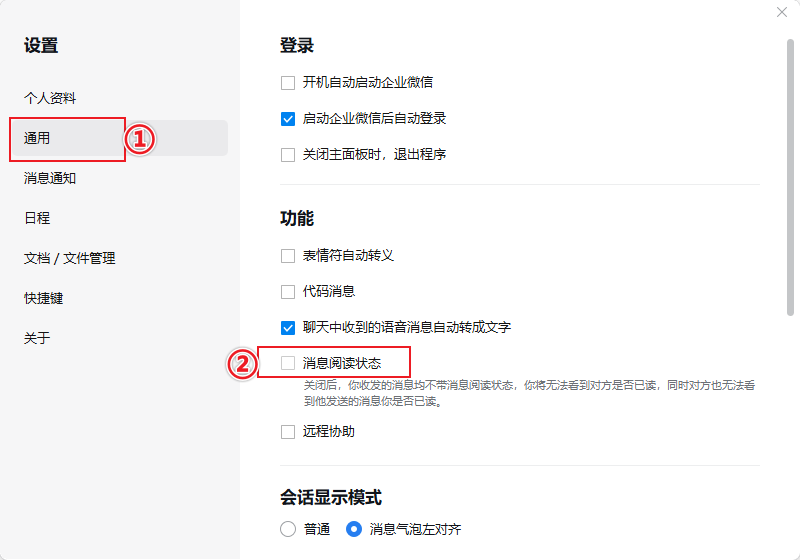Open the 个人资料 settings page
This screenshot has height=560, width=800.
click(50, 98)
